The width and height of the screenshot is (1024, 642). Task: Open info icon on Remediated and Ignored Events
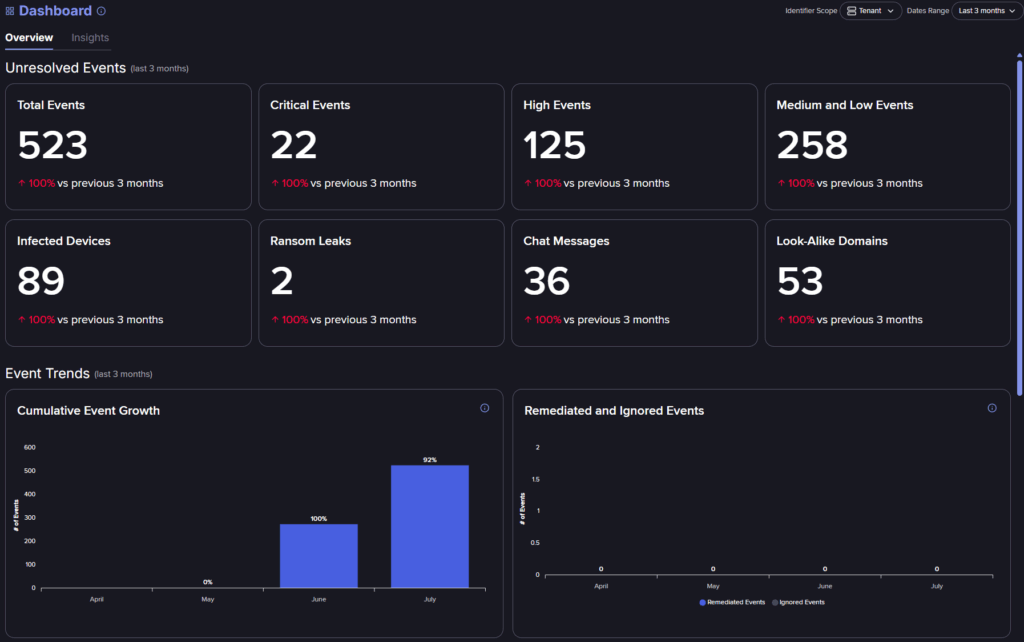coord(992,408)
